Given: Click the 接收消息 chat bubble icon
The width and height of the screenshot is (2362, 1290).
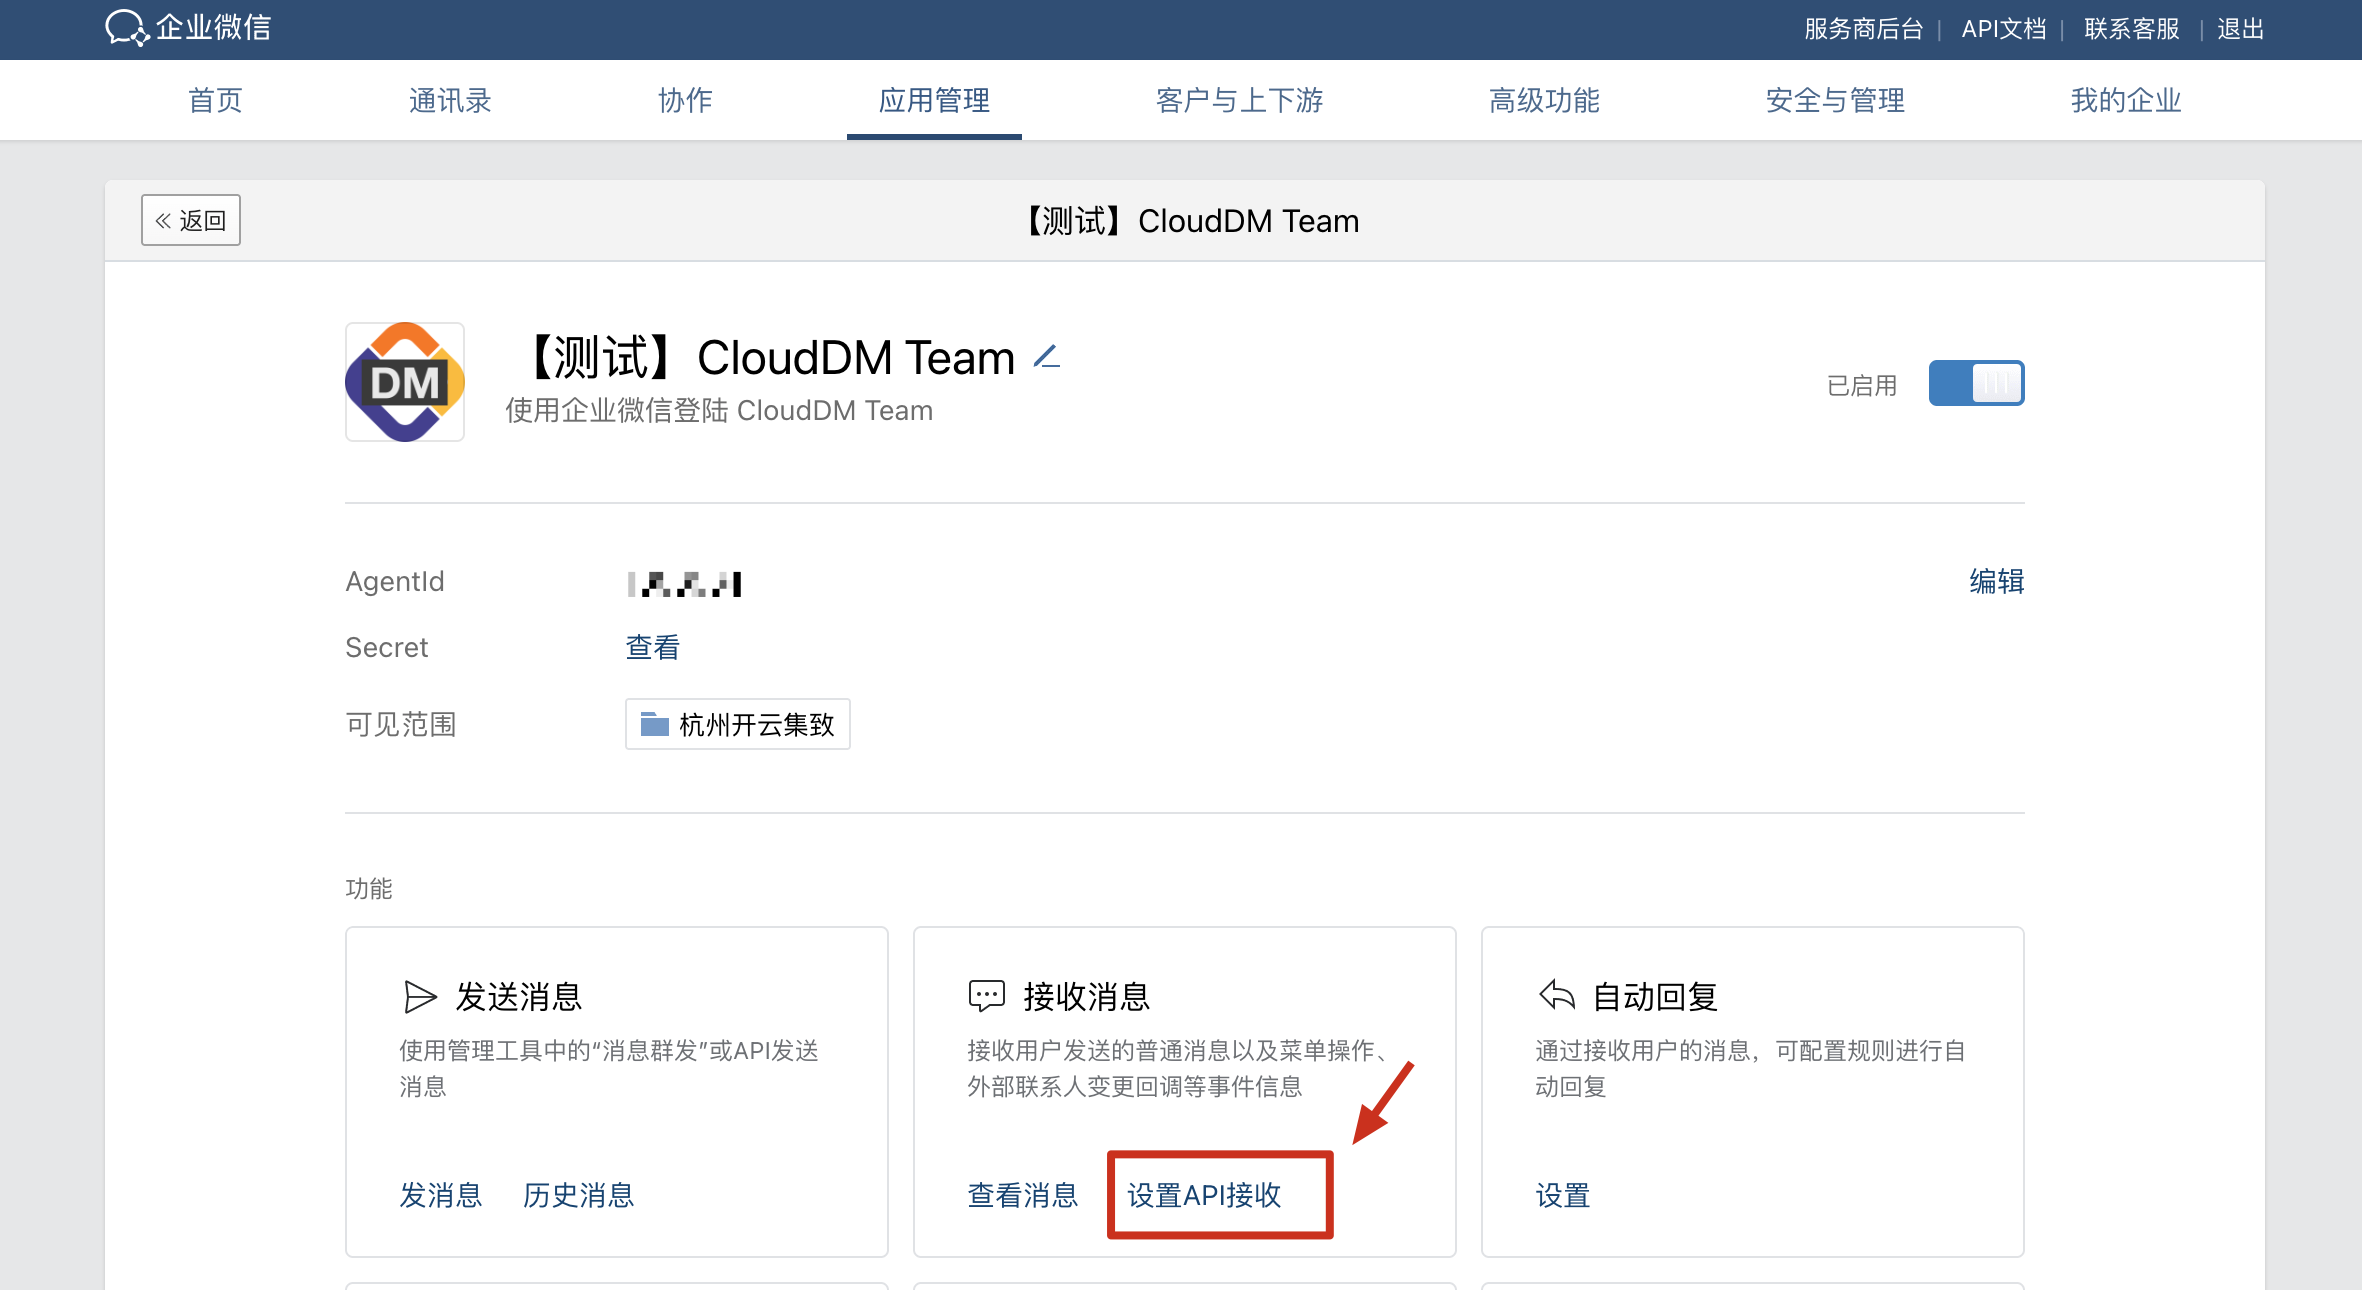Looking at the screenshot, I should (x=986, y=996).
